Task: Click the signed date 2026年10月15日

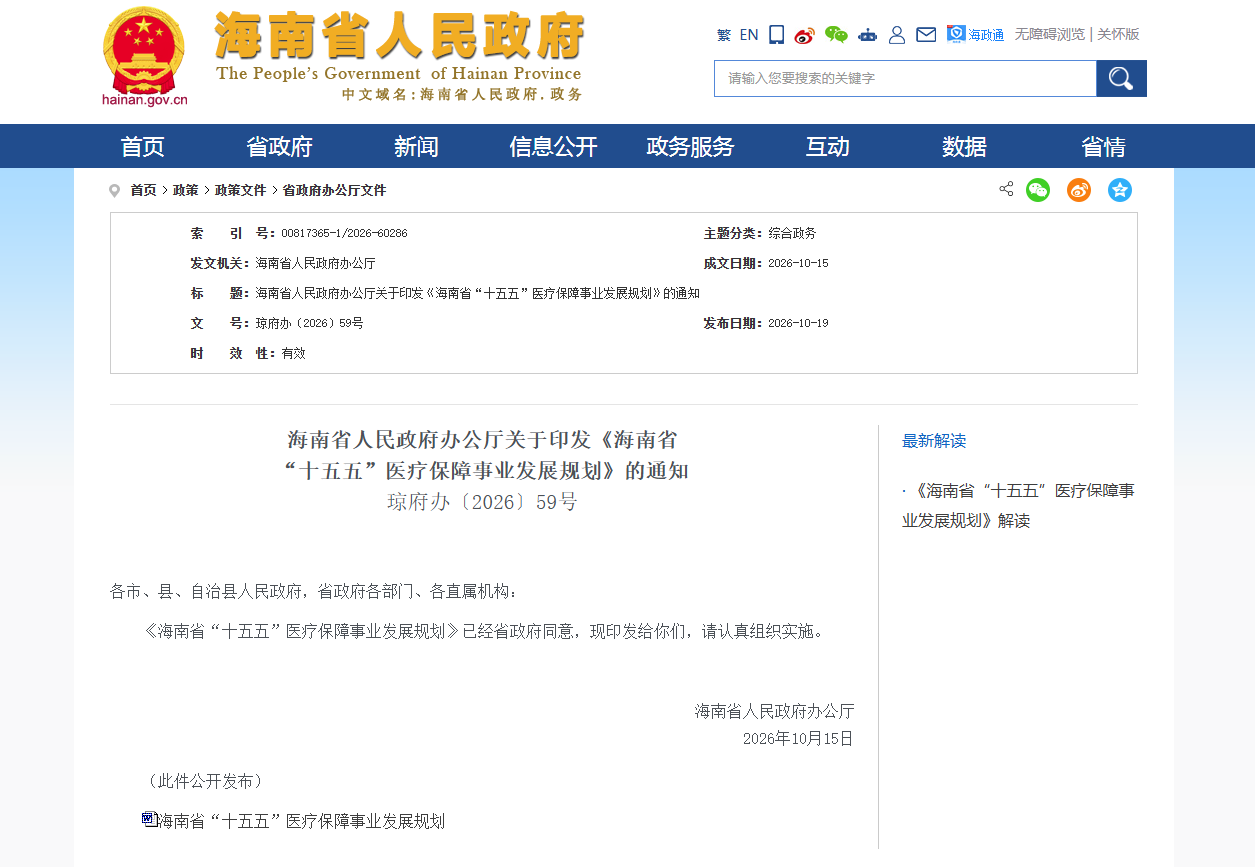Action: click(x=798, y=739)
